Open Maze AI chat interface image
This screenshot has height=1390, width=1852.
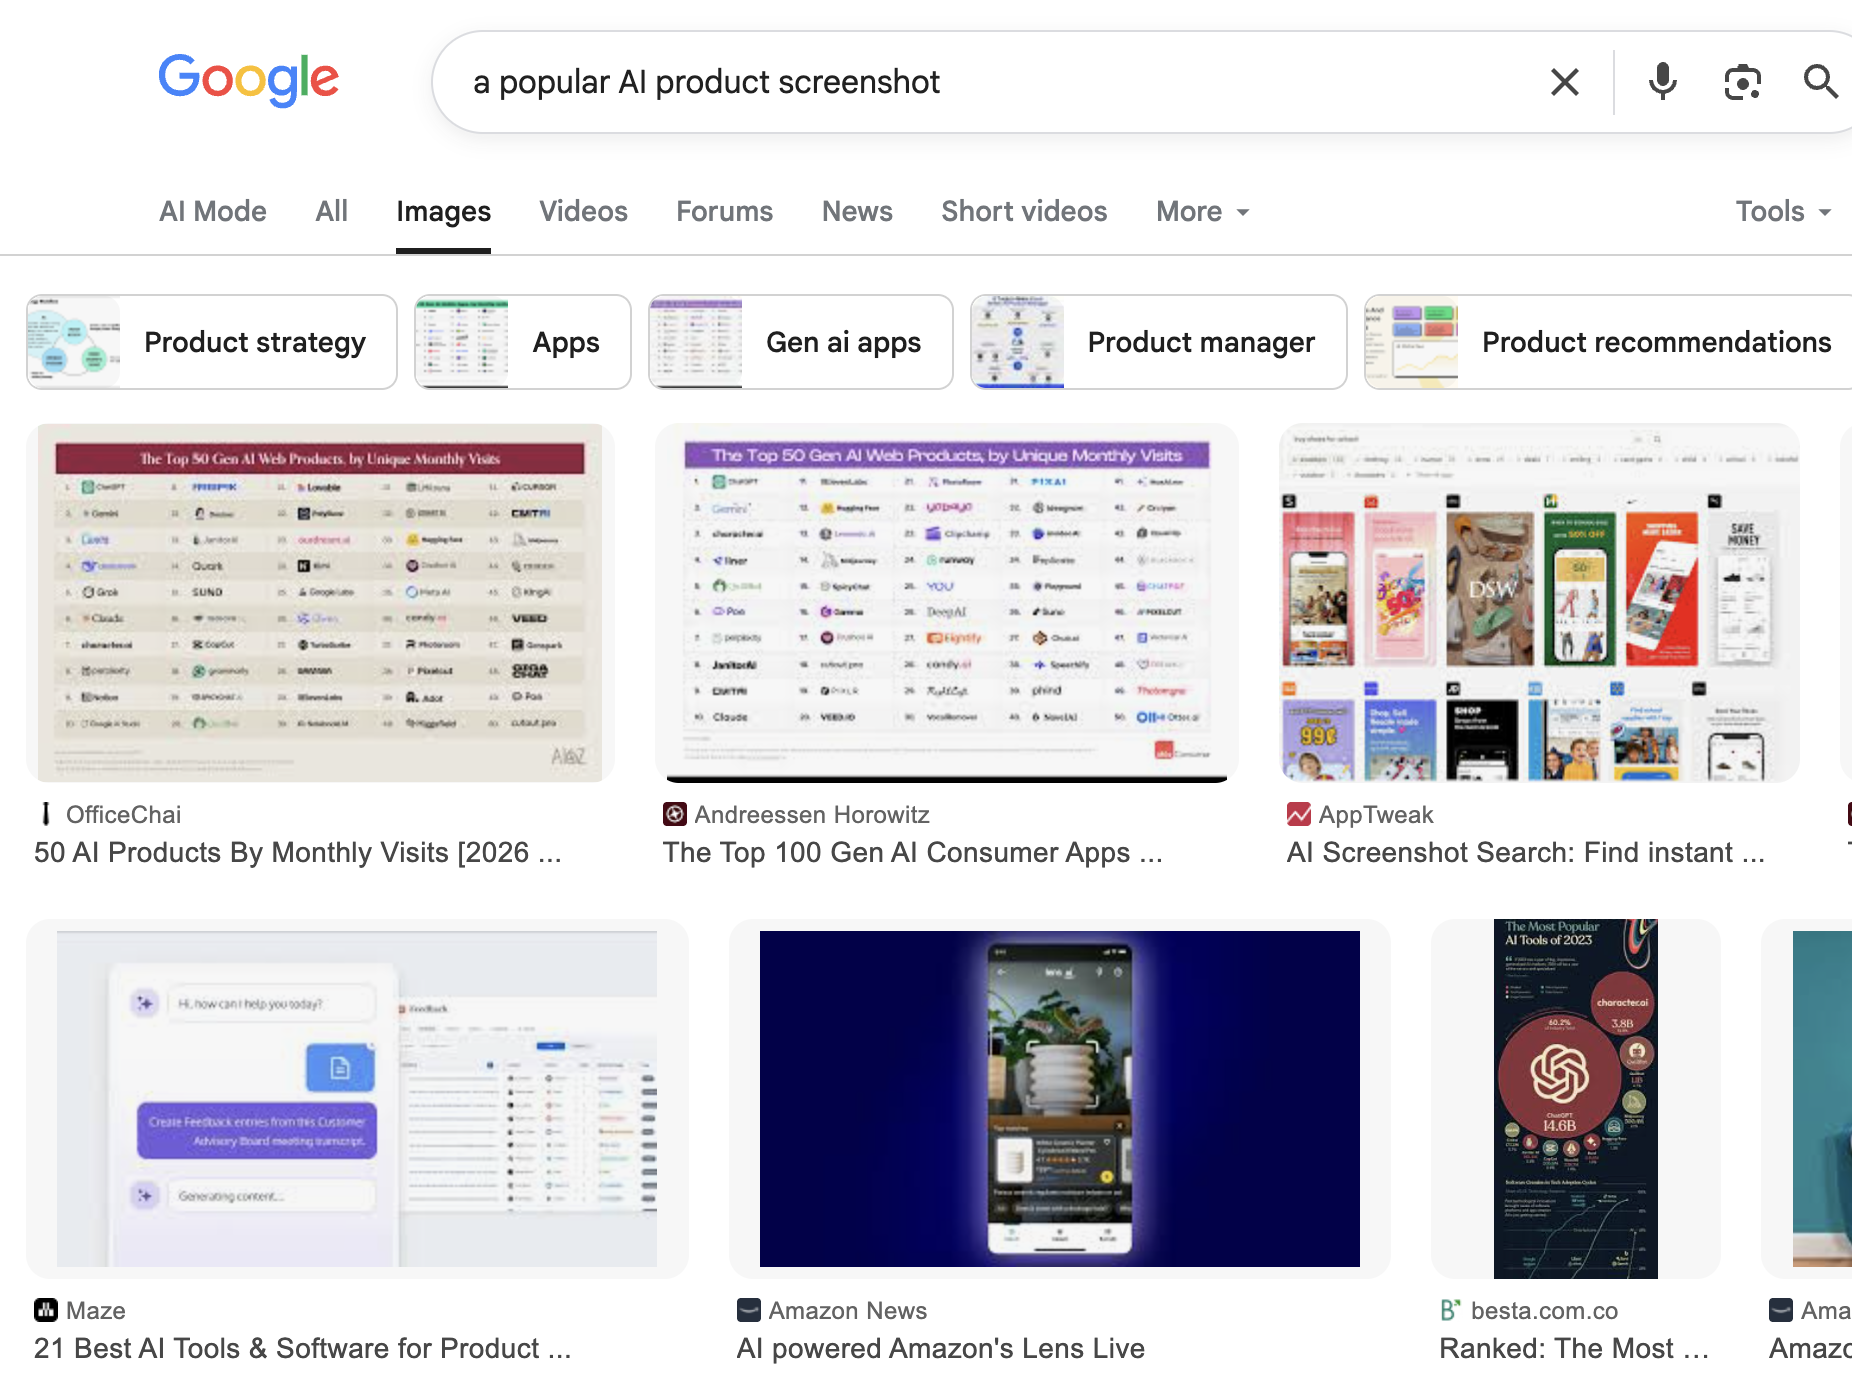357,1098
